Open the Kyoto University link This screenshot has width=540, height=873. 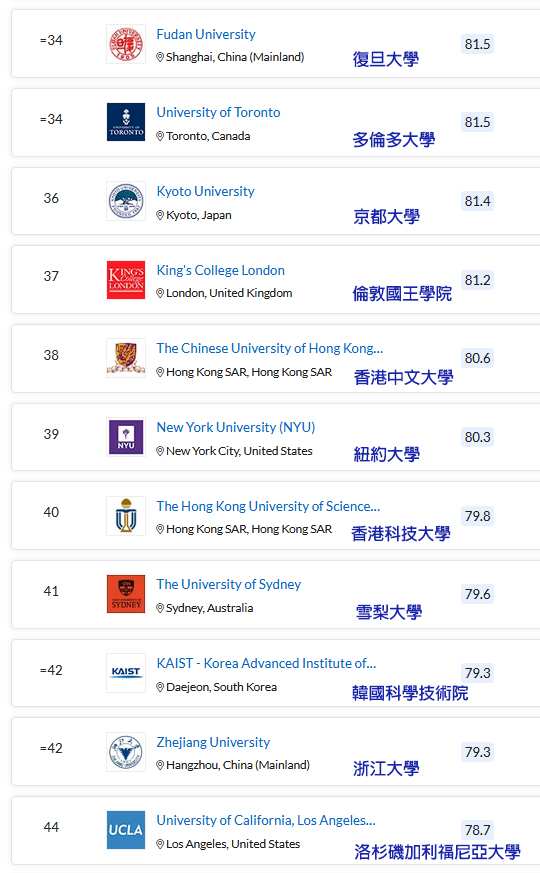tap(205, 192)
